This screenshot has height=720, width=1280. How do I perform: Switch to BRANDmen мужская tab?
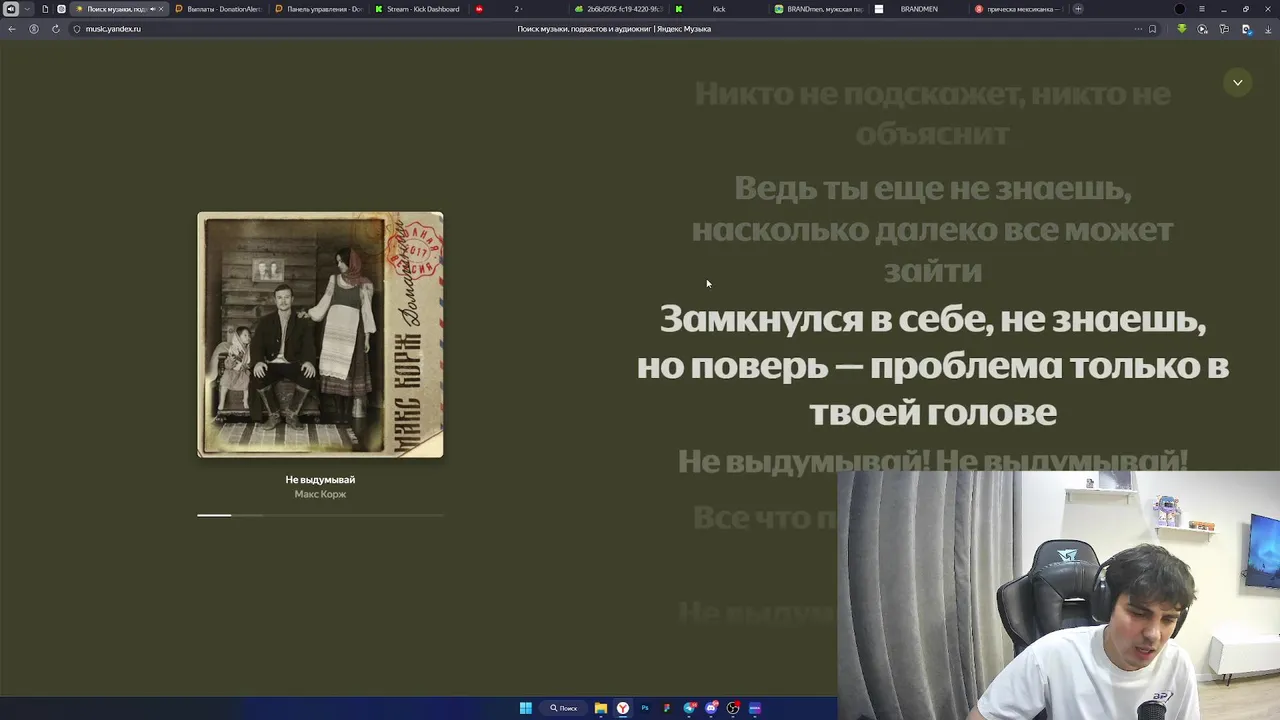pyautogui.click(x=819, y=9)
